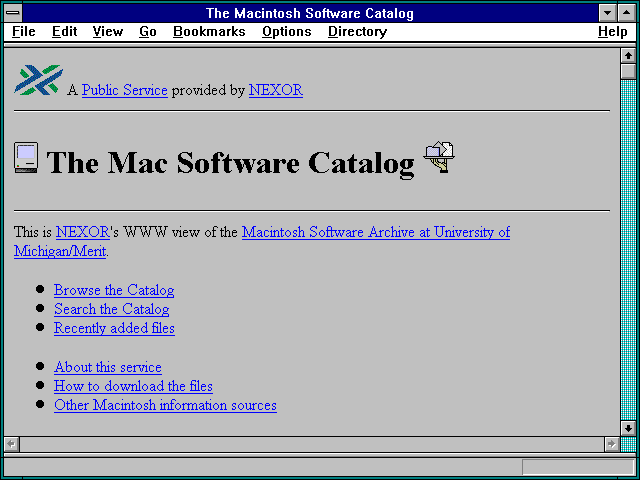Viewport: 640px width, 480px height.
Task: Open the Bookmarks menu
Action: pos(209,31)
